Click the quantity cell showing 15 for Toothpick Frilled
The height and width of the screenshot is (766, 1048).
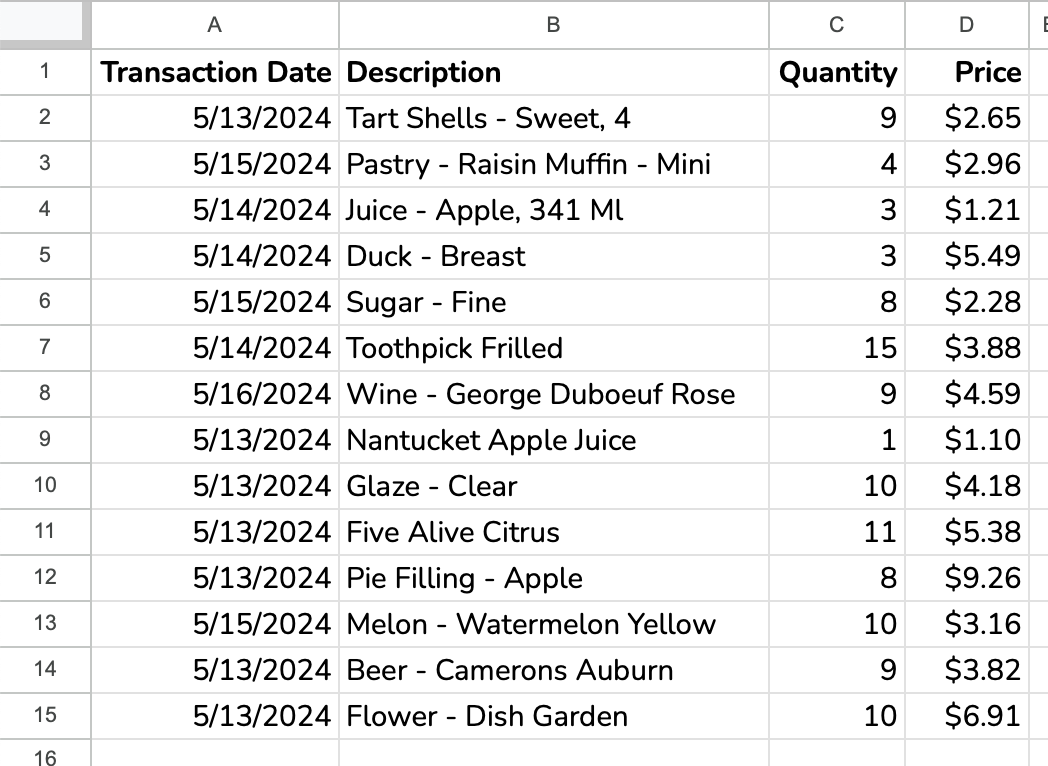(838, 348)
